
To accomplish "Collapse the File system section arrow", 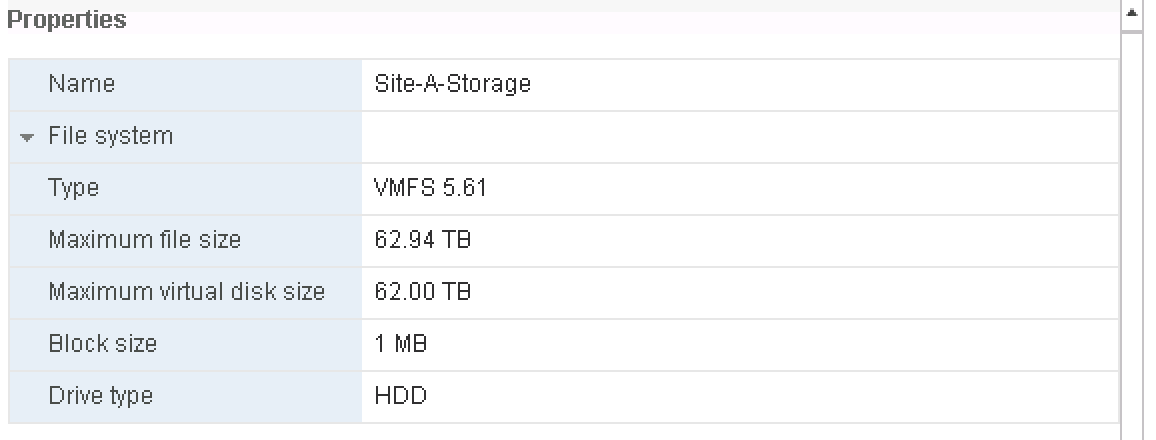I will (x=27, y=137).
